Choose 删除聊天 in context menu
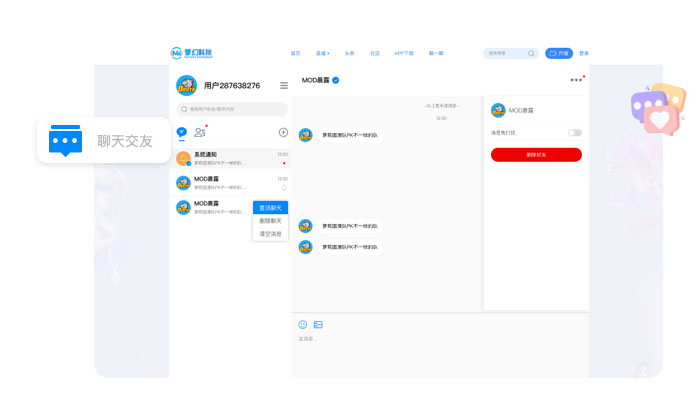 271,220
